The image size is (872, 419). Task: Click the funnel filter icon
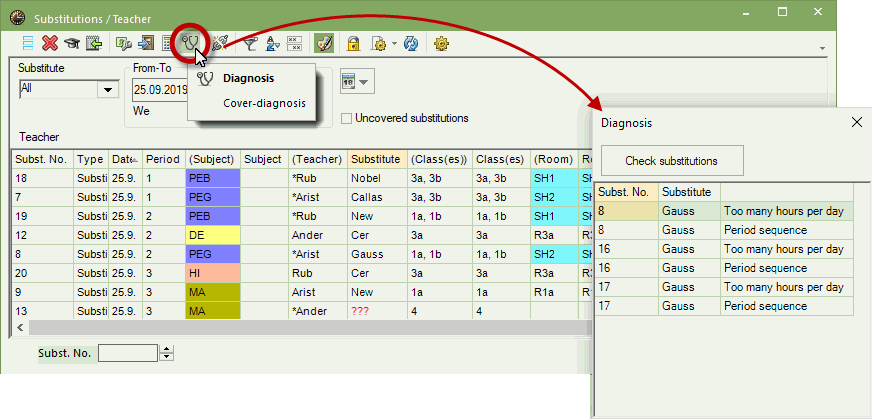pos(250,43)
